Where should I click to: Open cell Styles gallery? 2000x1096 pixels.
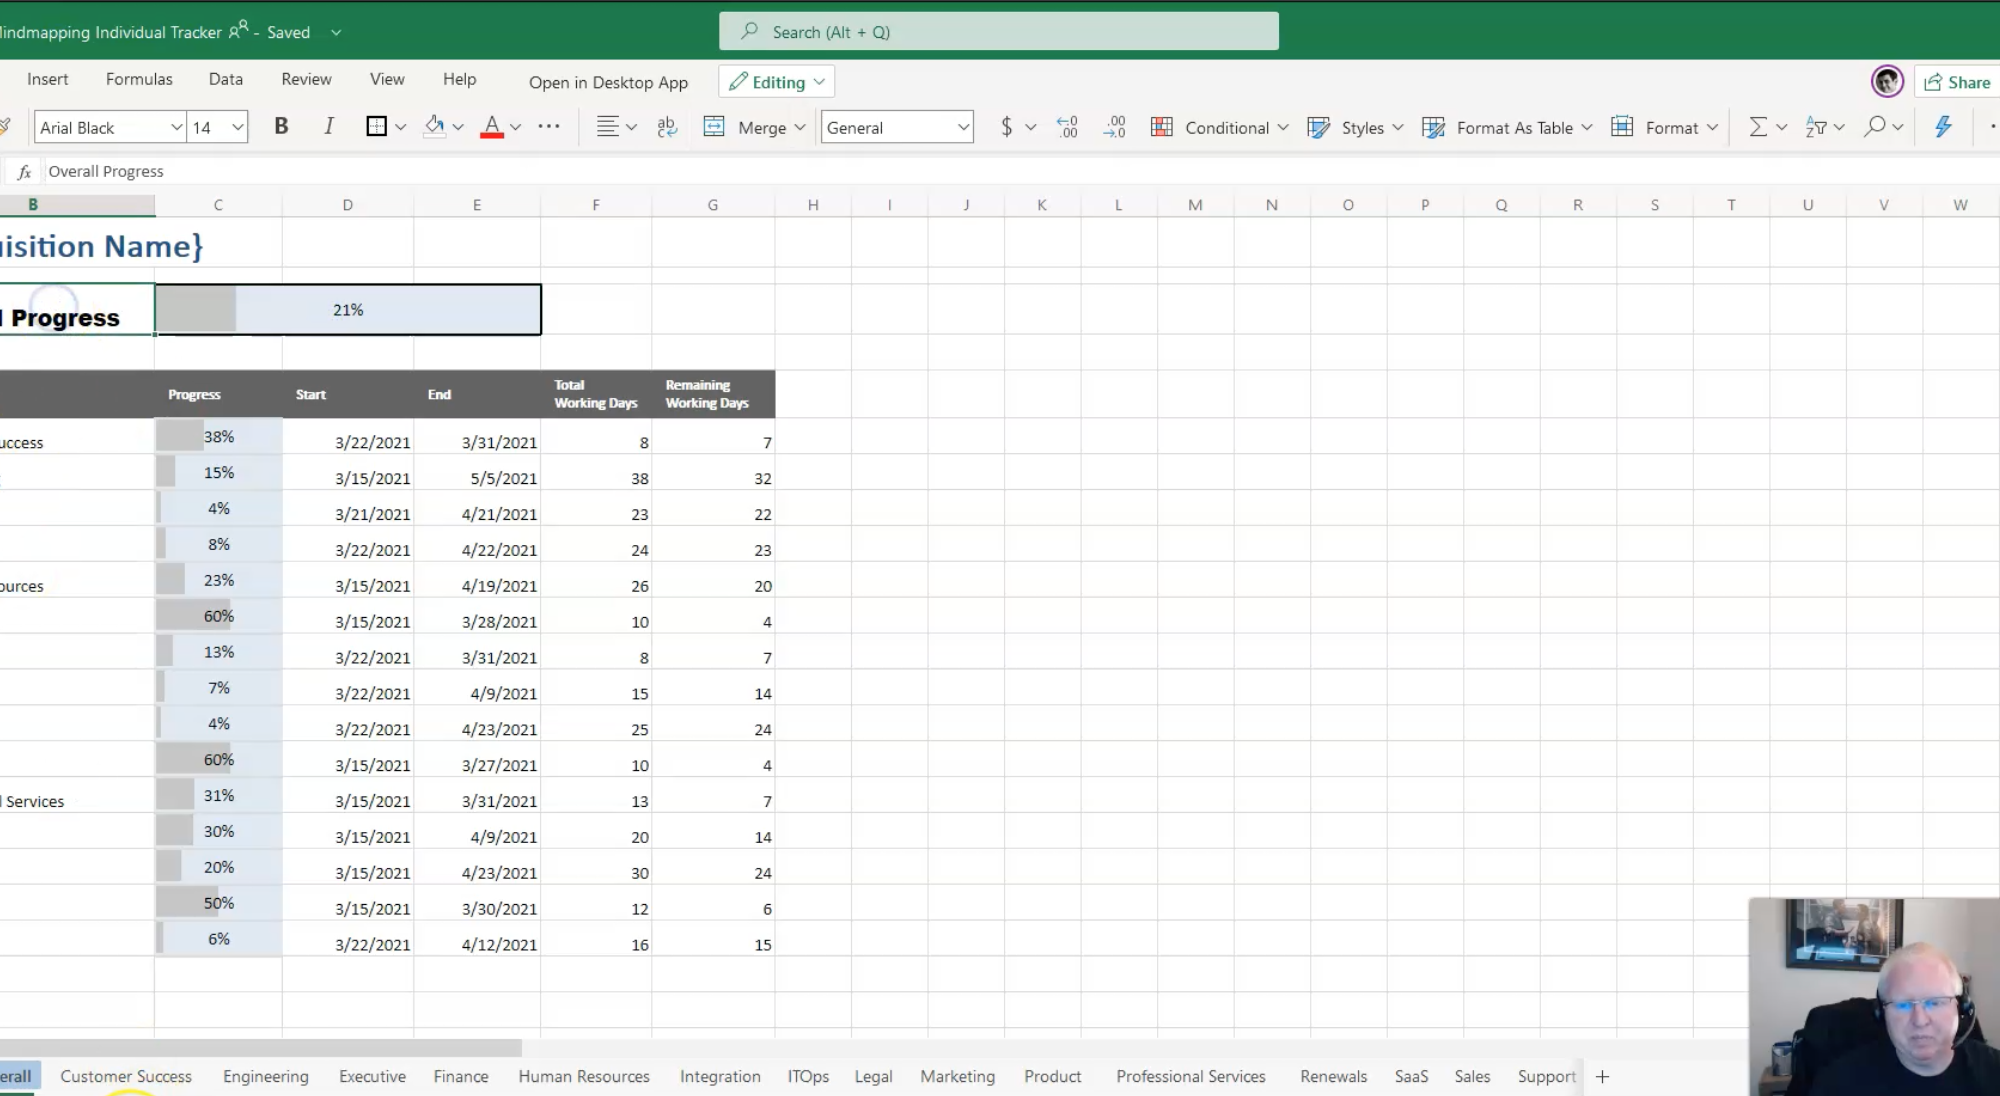coord(1355,127)
